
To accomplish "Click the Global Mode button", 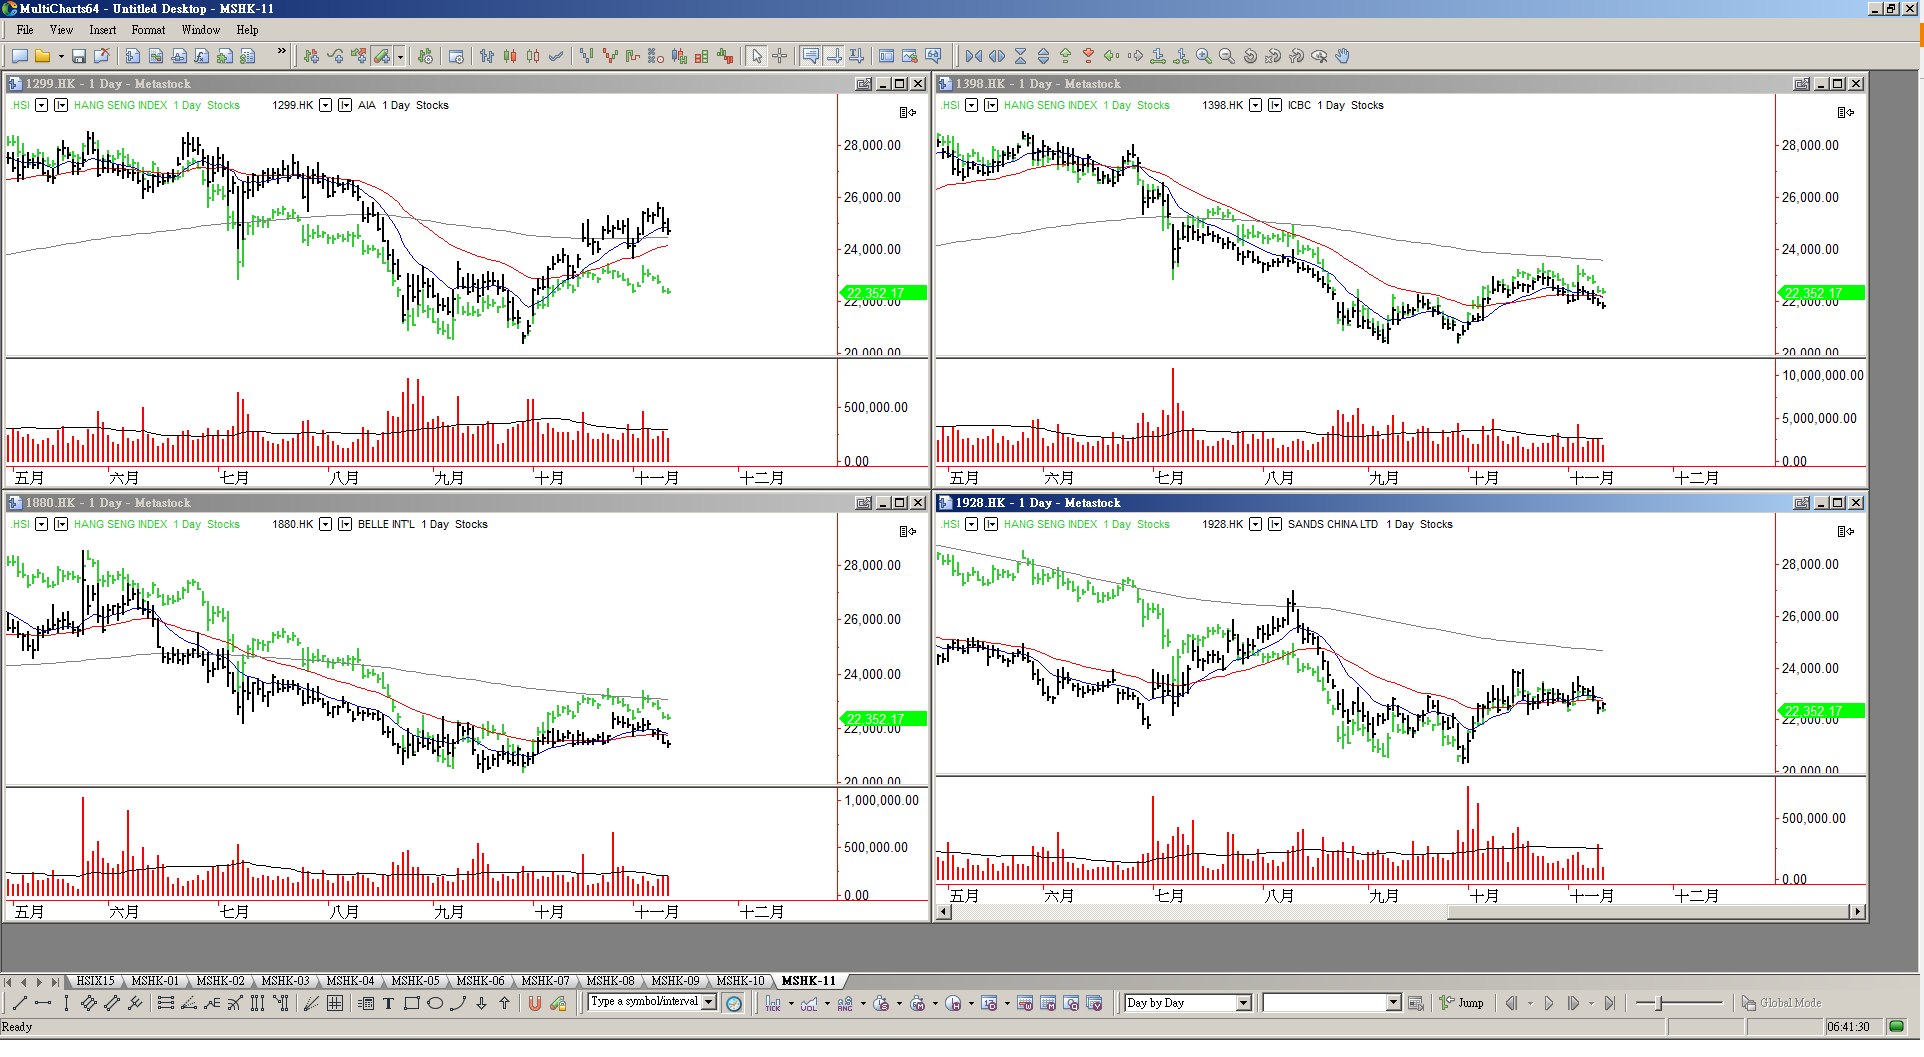I will pos(1781,1003).
